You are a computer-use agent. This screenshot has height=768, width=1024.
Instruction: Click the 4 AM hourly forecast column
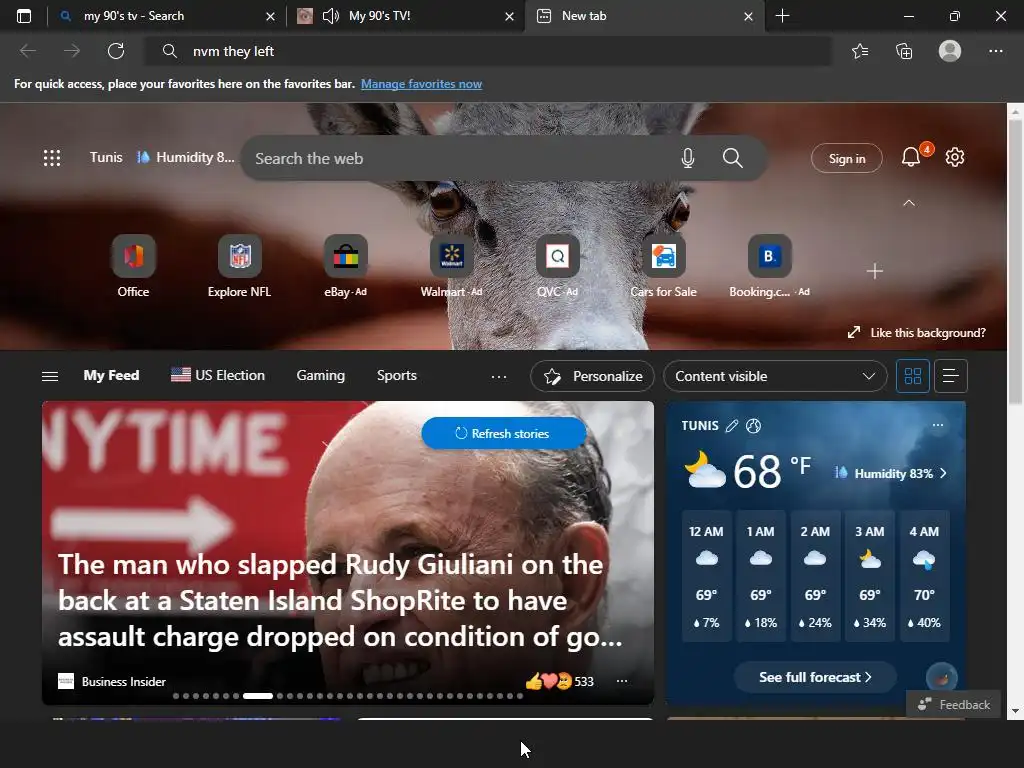click(x=923, y=576)
